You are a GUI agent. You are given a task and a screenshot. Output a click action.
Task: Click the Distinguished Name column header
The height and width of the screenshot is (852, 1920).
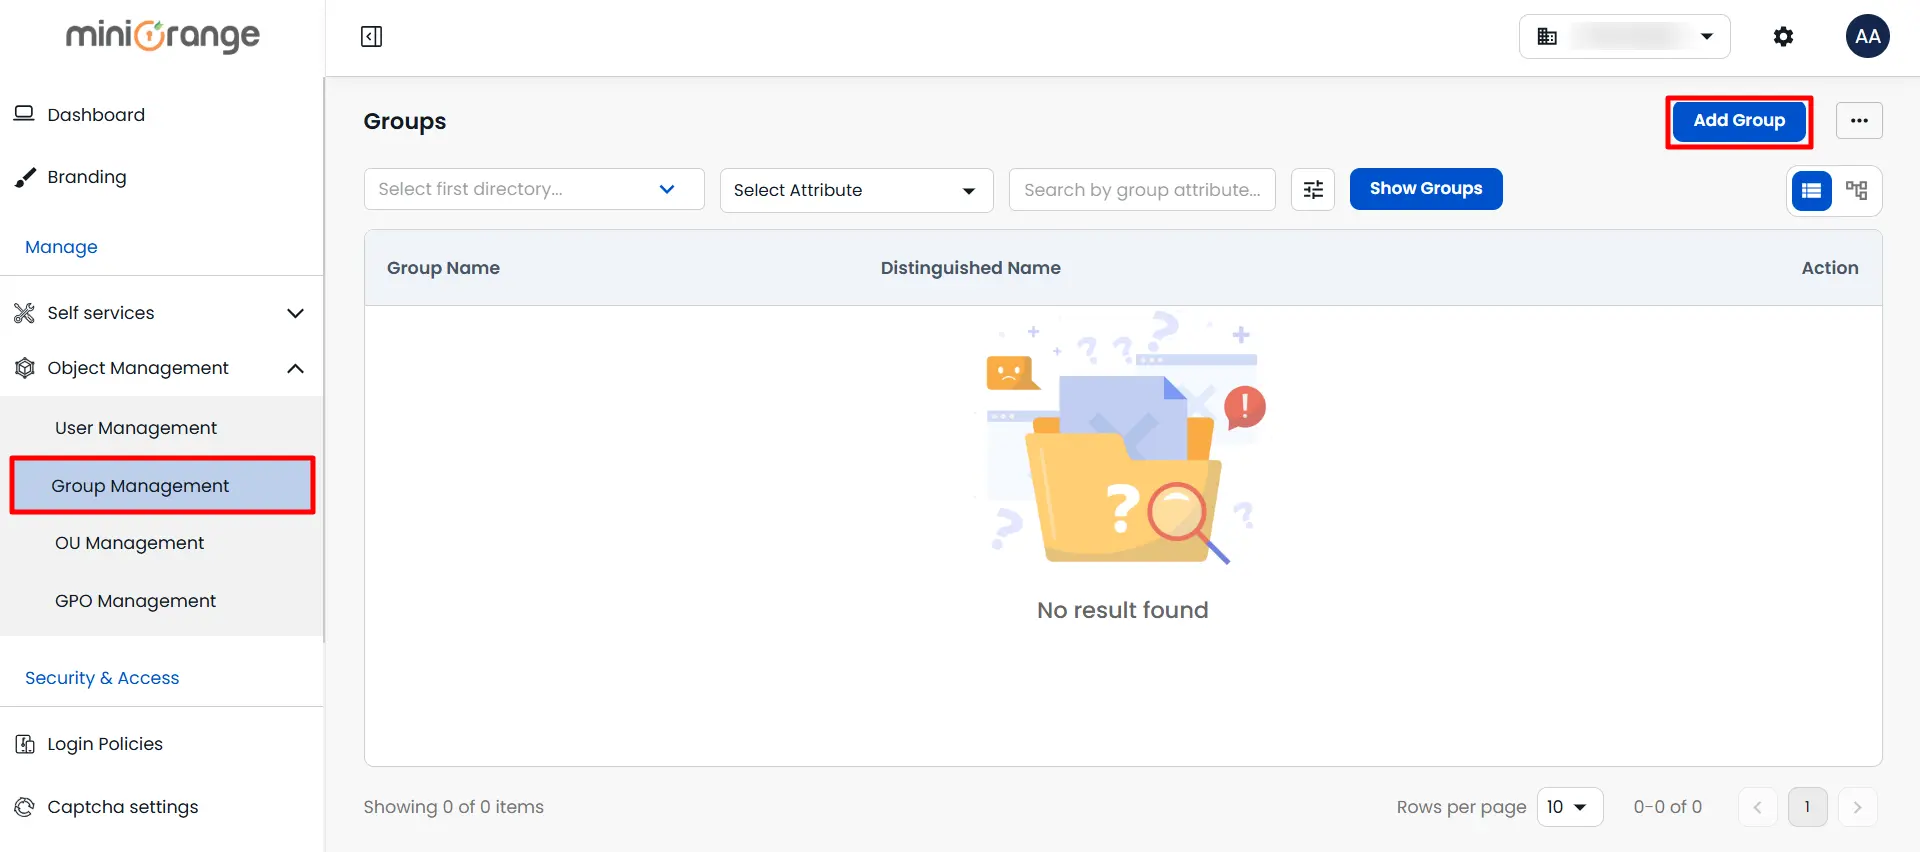(x=970, y=268)
